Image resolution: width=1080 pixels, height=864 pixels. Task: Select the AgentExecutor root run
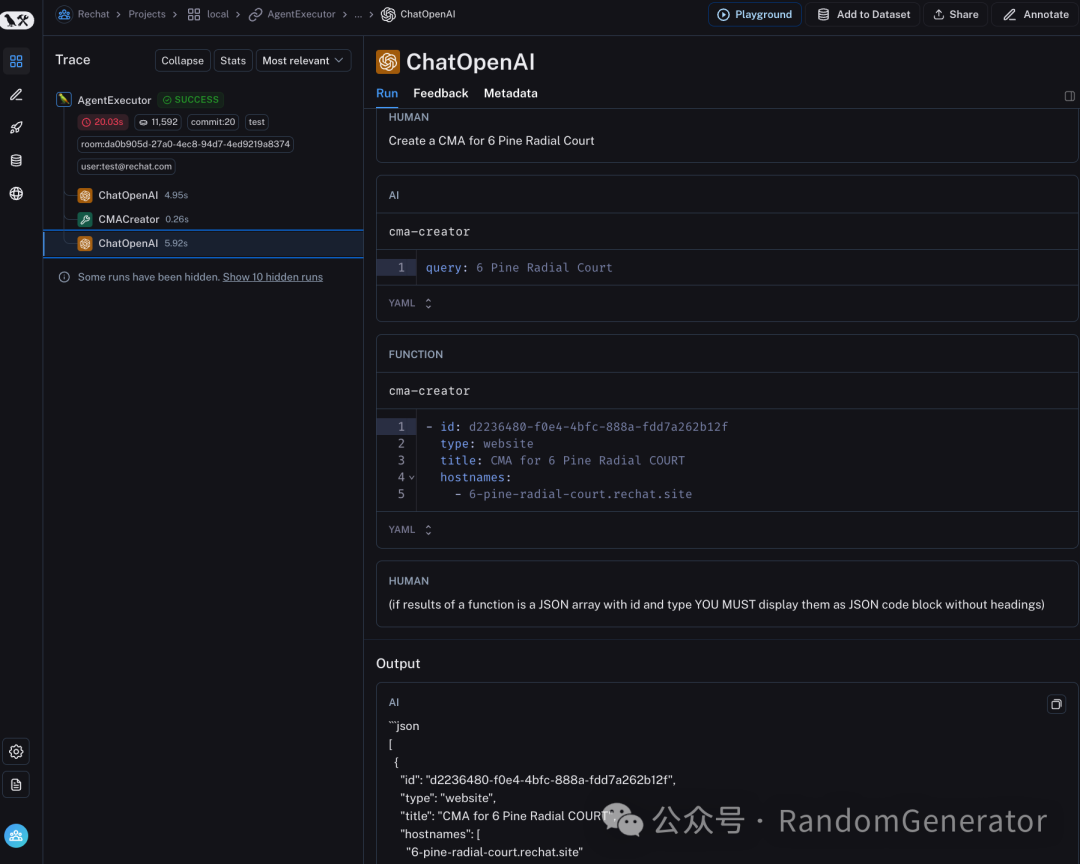[114, 100]
